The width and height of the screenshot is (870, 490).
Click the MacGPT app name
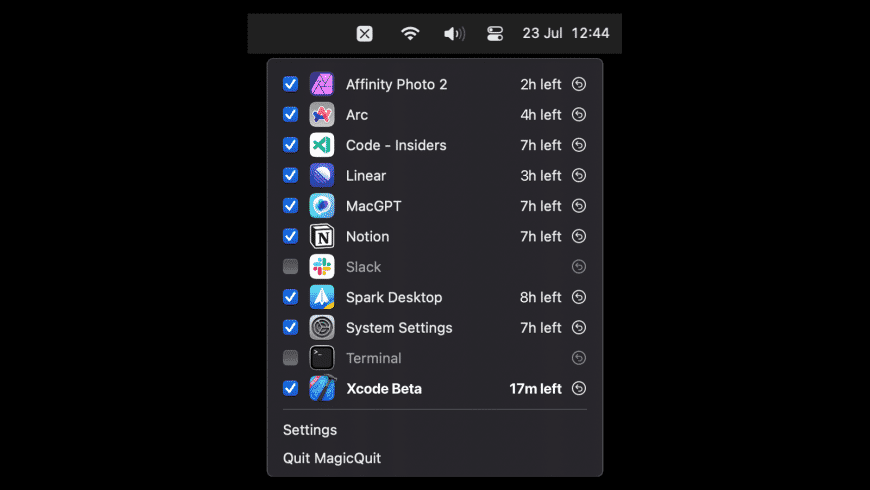point(373,206)
